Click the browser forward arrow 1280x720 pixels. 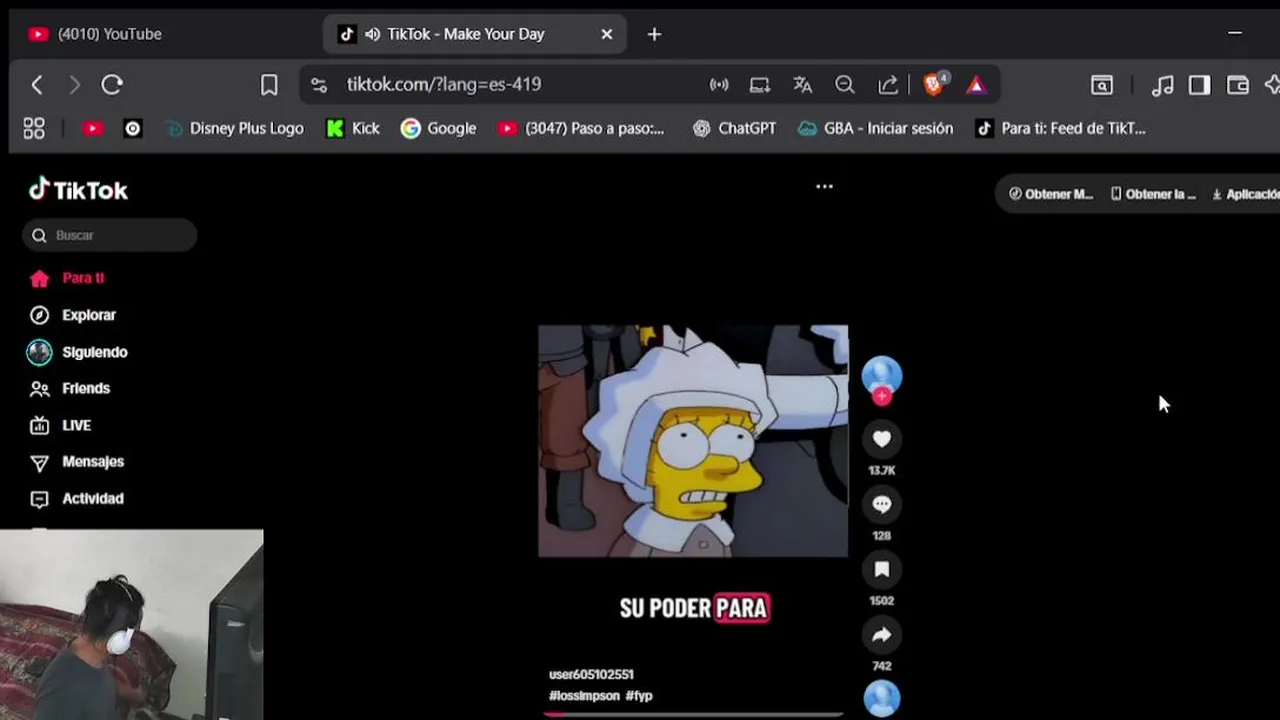click(x=74, y=85)
